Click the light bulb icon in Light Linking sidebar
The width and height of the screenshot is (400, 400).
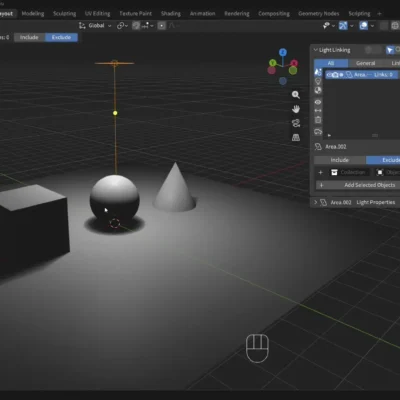pyautogui.click(x=318, y=81)
